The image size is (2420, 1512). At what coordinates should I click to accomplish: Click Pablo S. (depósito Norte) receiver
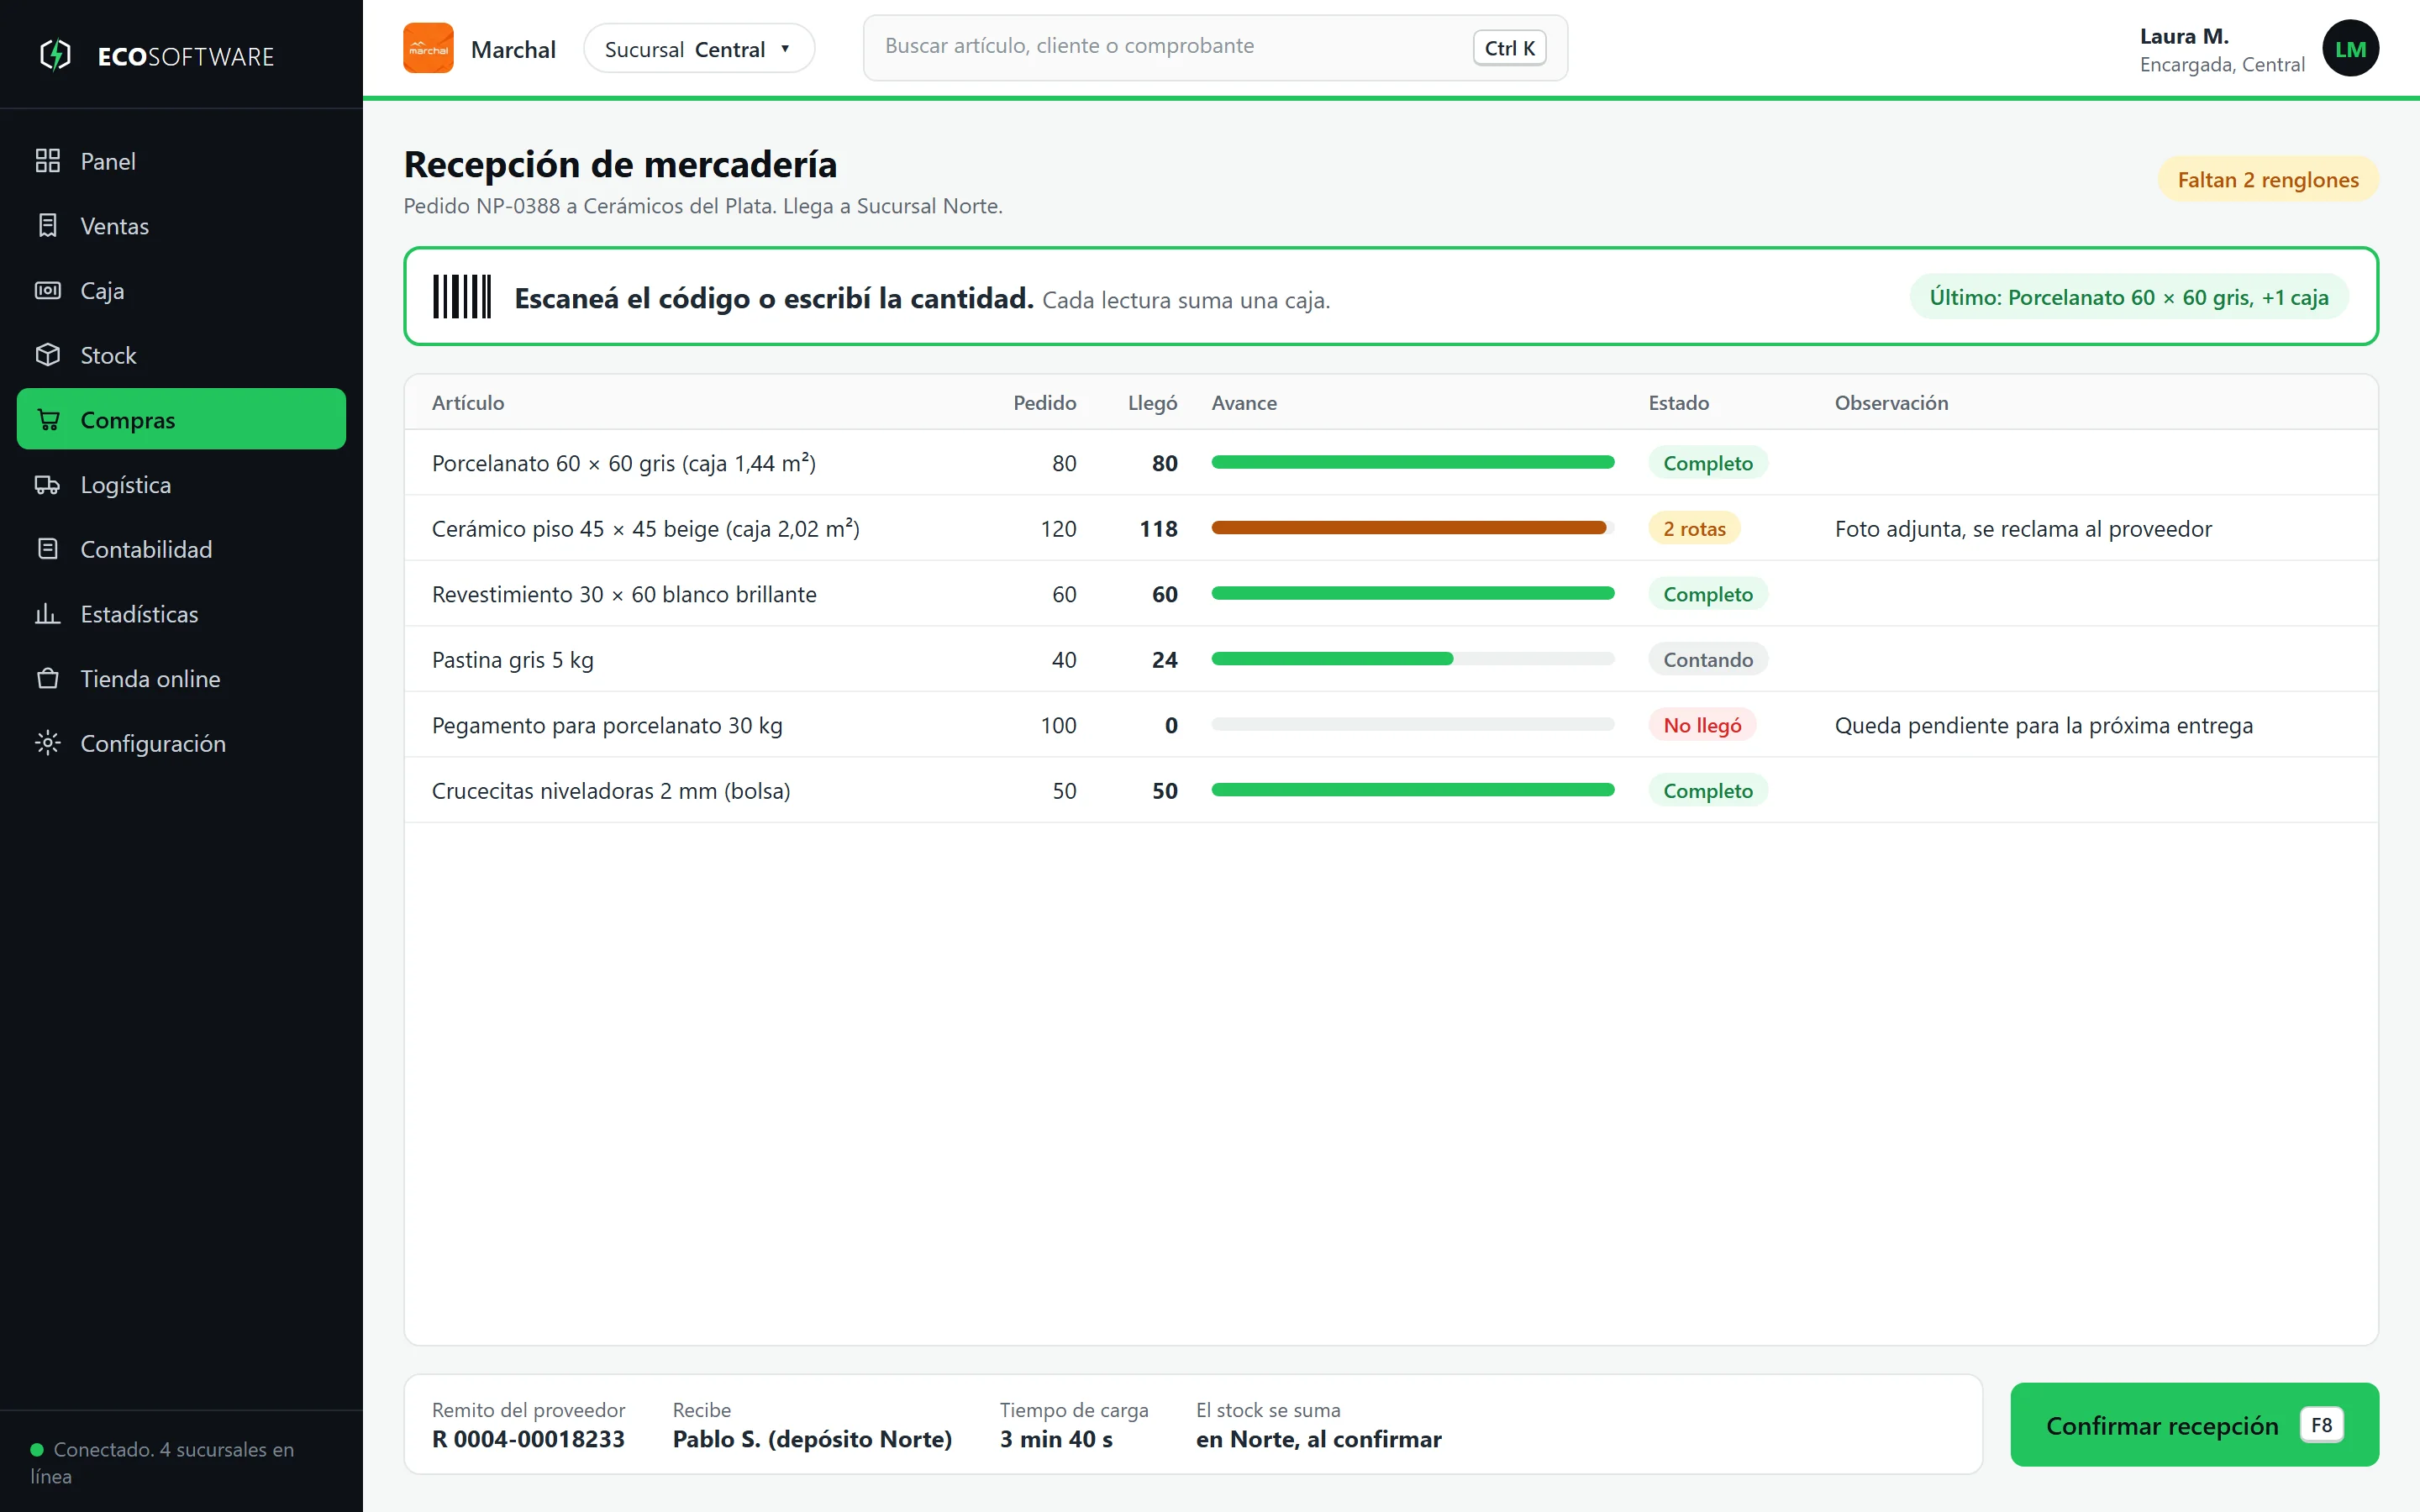[812, 1439]
